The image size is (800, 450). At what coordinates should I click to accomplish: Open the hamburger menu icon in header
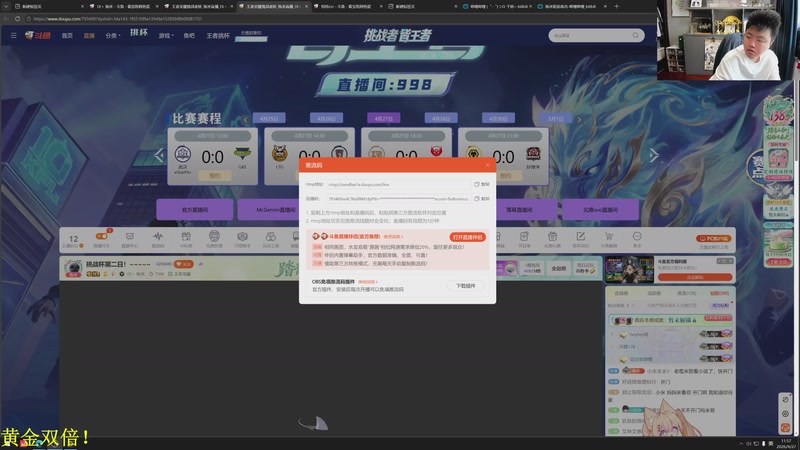click(x=13, y=35)
